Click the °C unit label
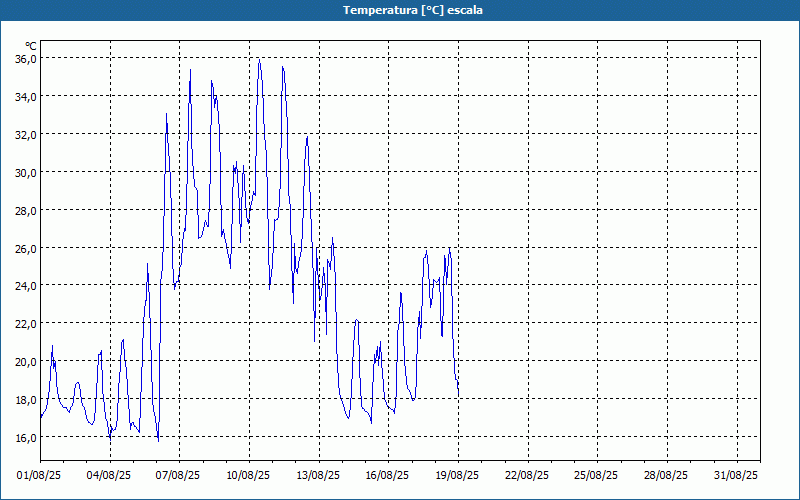The height and width of the screenshot is (500, 800). coord(31,46)
